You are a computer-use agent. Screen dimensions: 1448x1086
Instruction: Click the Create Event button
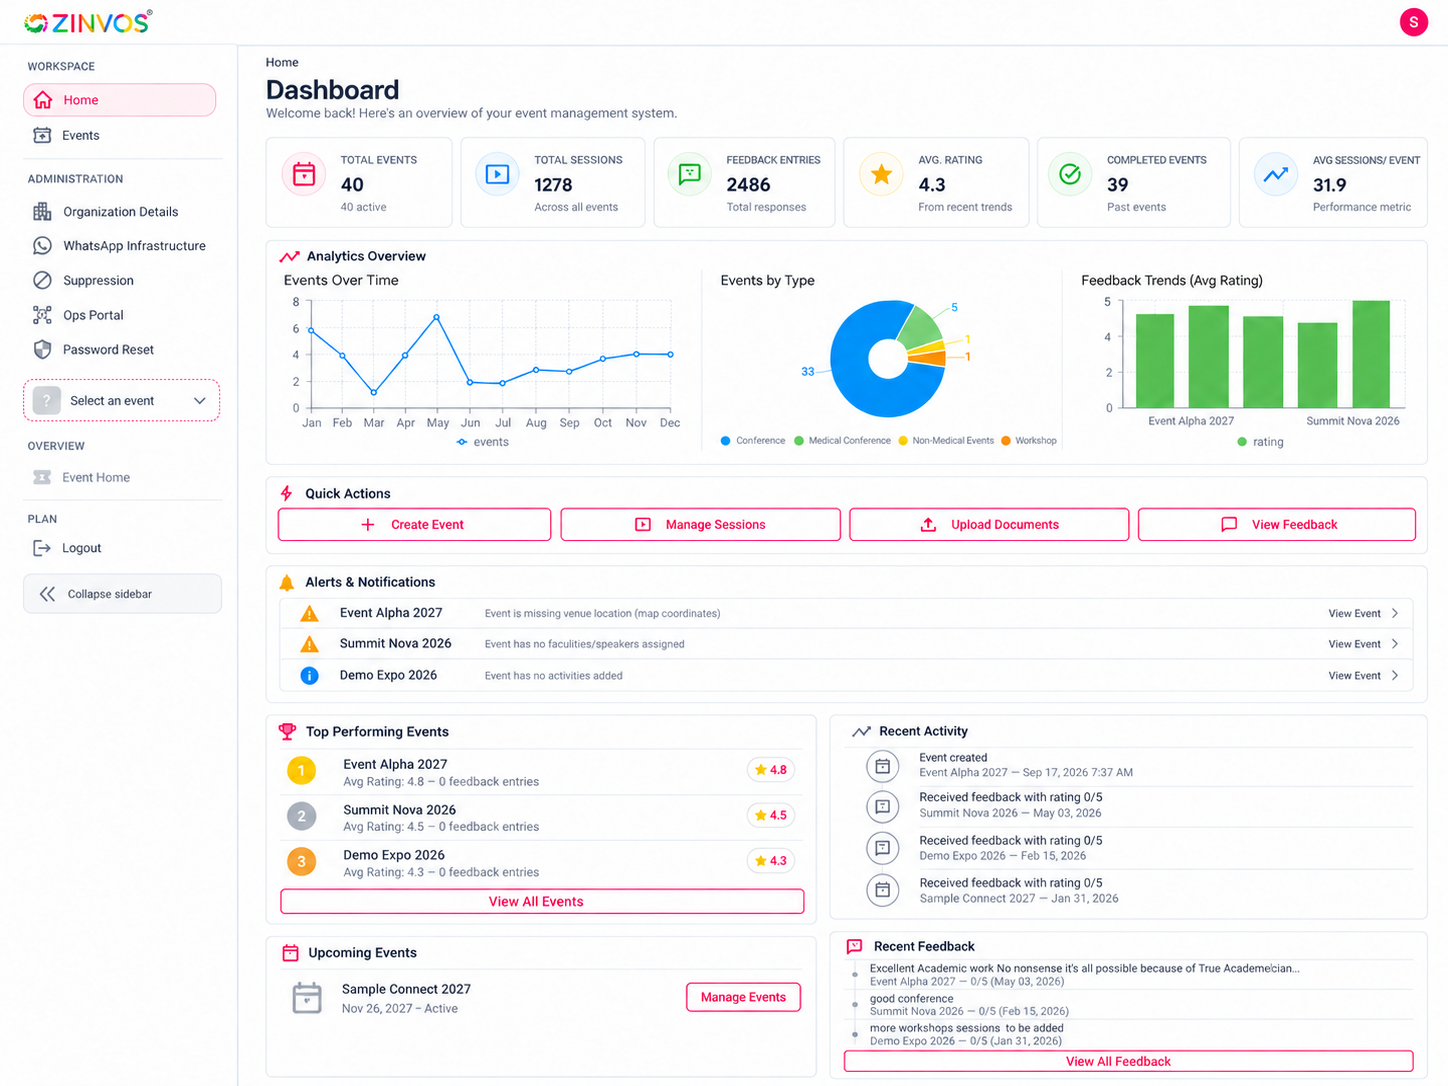pos(414,525)
